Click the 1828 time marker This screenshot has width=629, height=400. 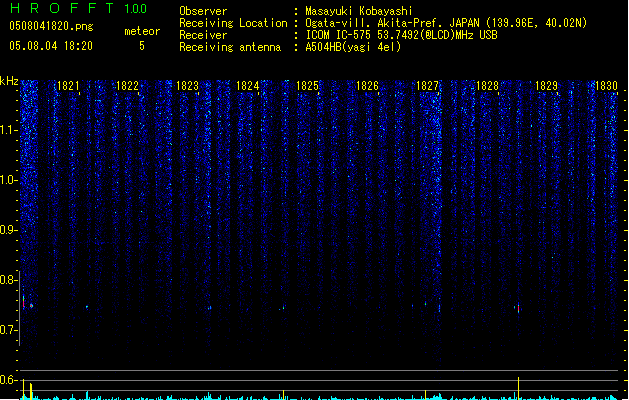point(487,86)
